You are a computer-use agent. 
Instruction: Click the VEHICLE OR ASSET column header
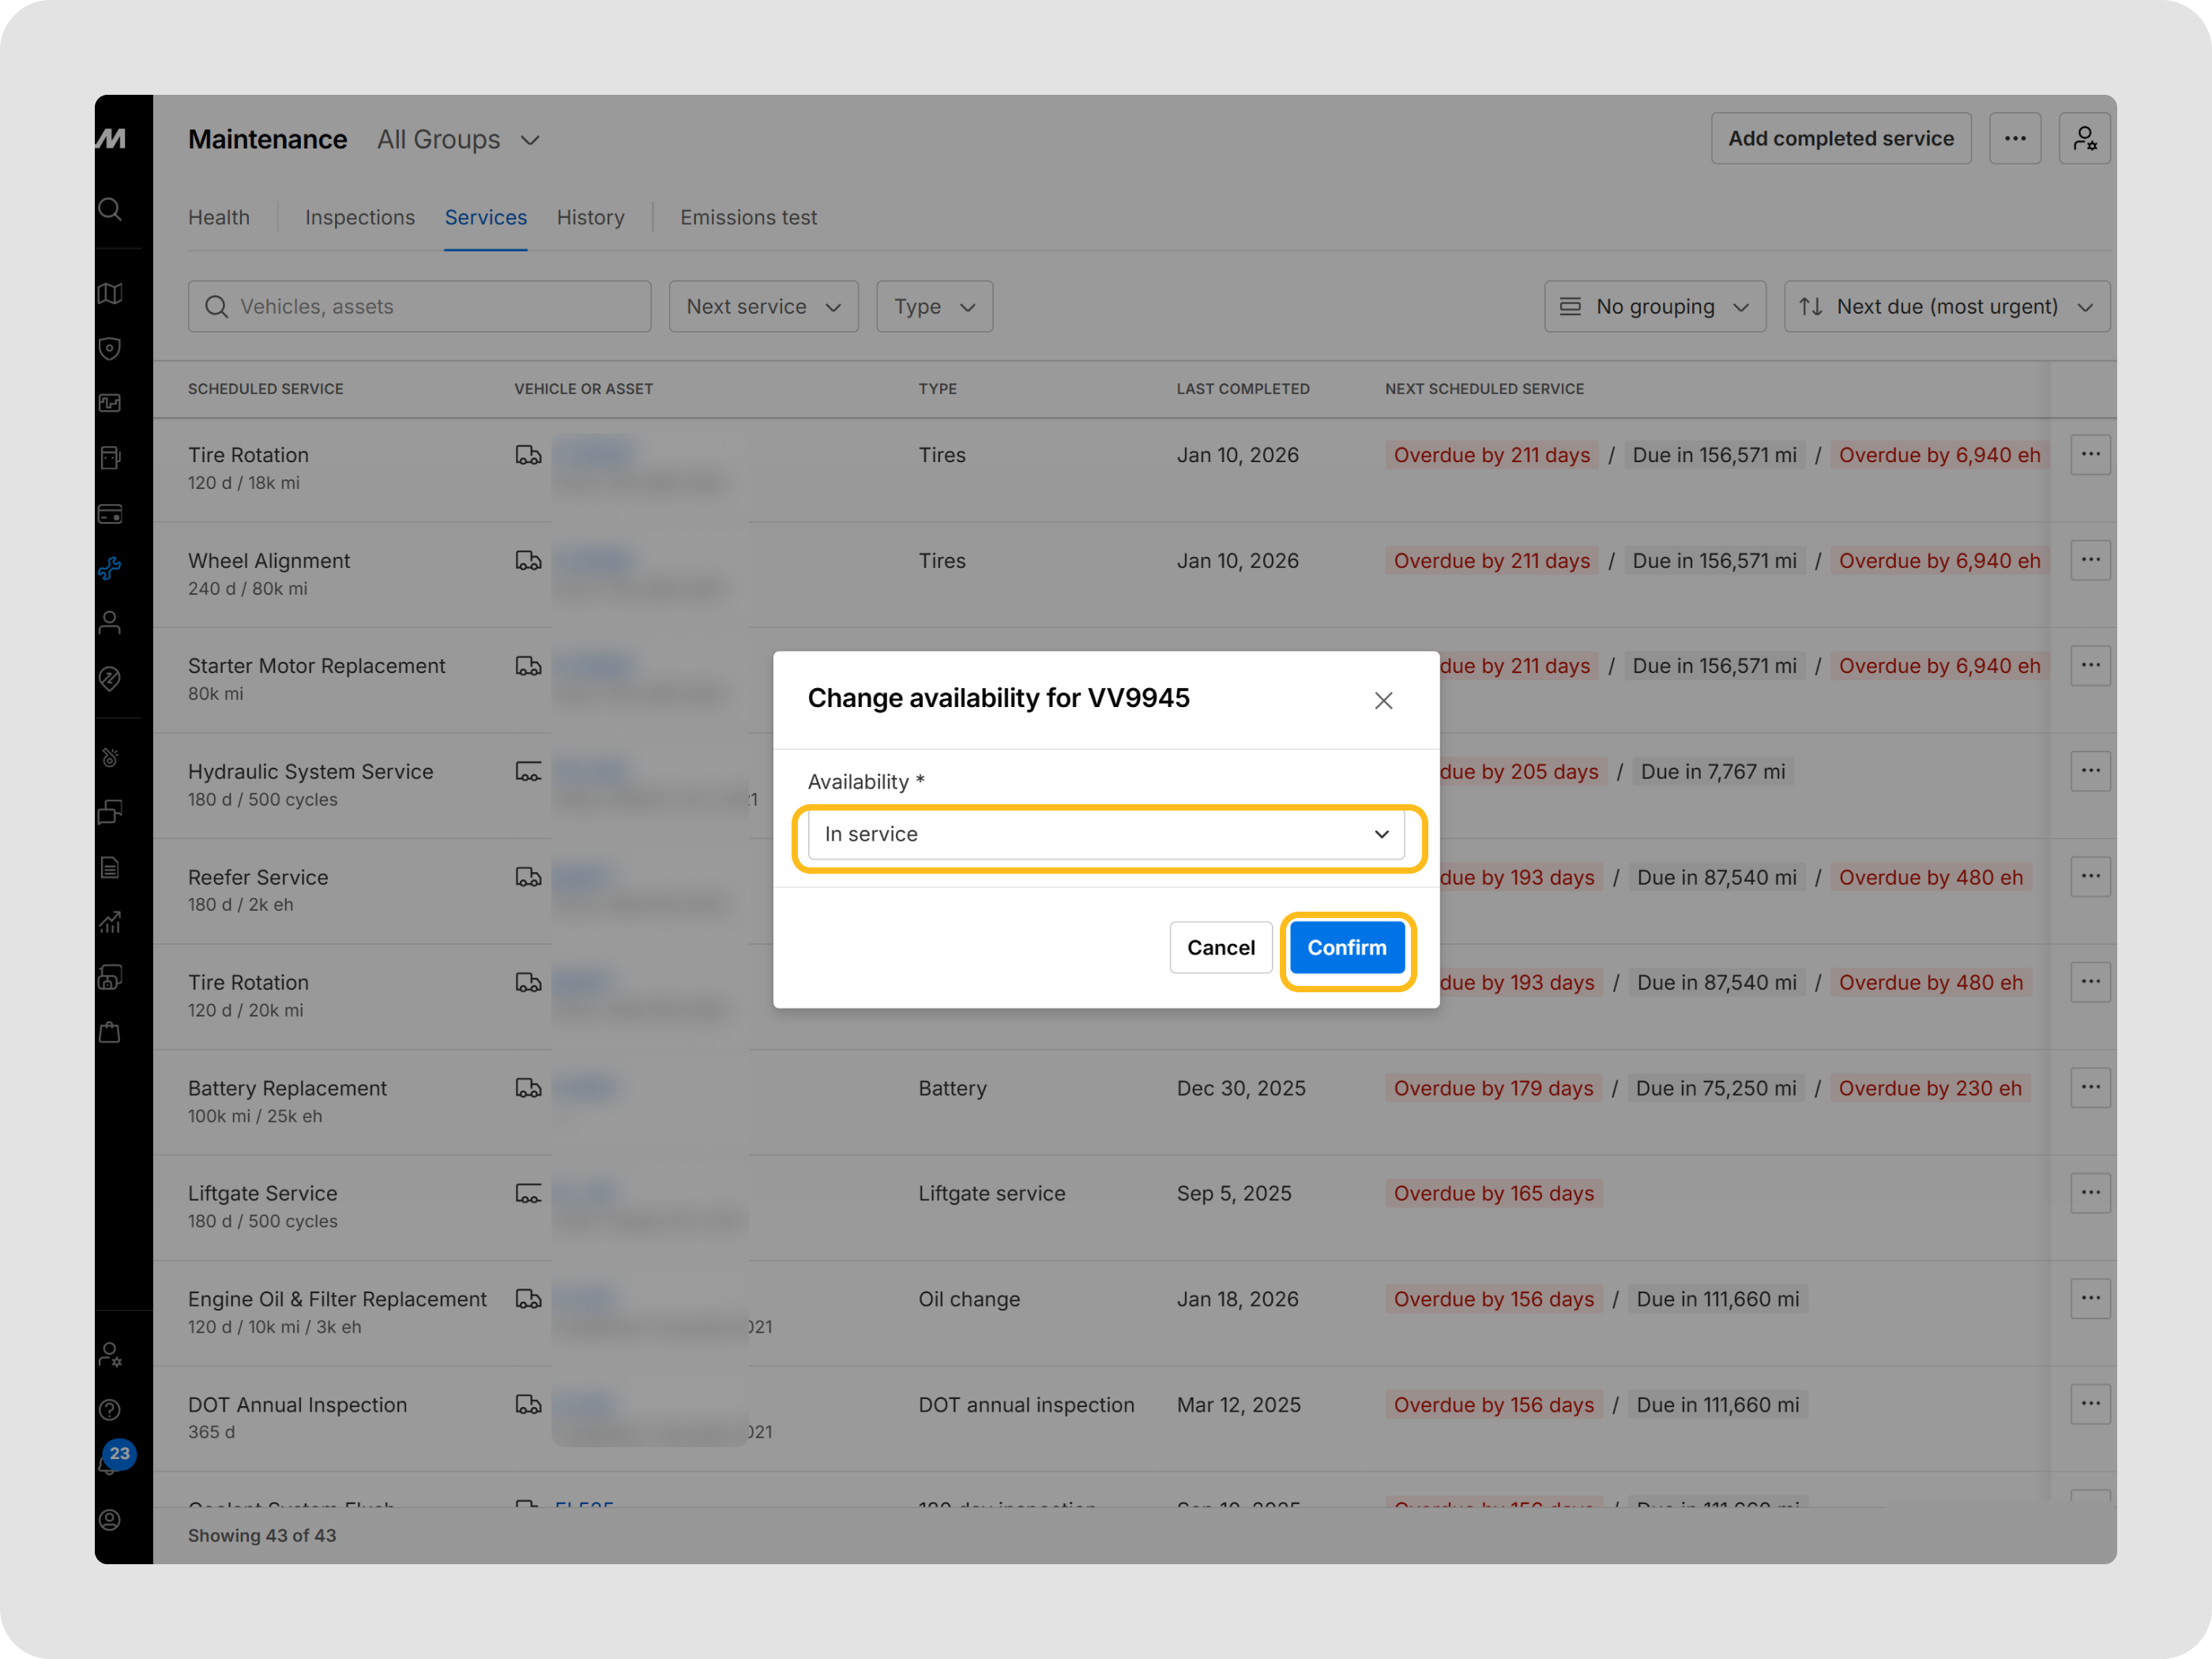pos(584,389)
